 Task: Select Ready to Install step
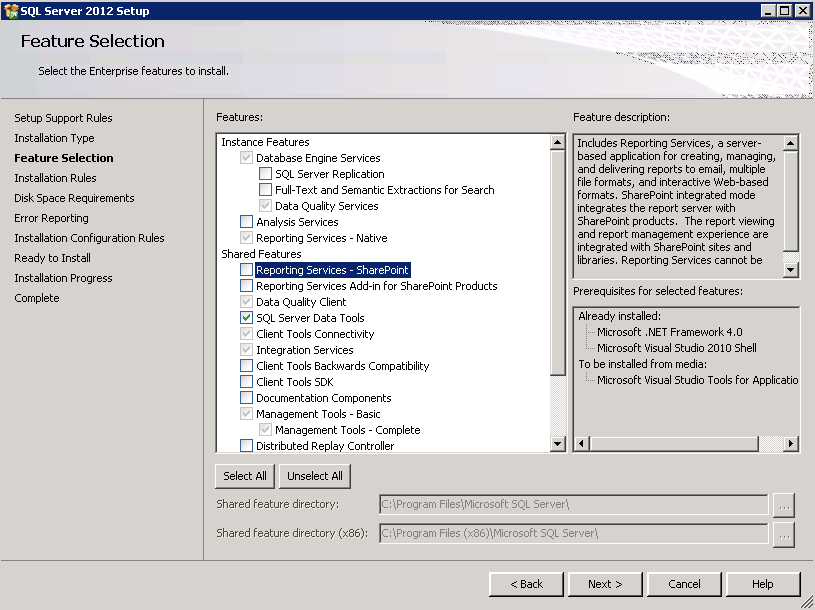click(52, 258)
